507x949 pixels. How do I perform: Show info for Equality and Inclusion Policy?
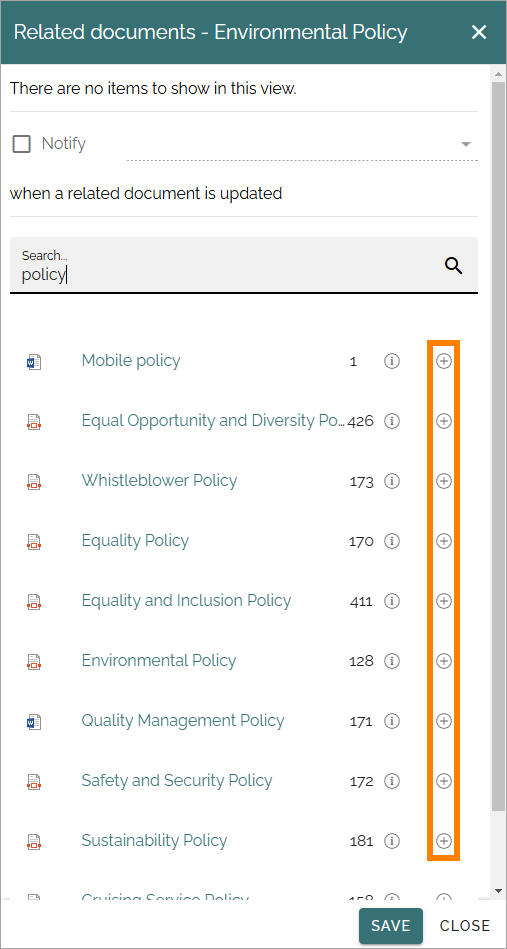click(x=392, y=601)
